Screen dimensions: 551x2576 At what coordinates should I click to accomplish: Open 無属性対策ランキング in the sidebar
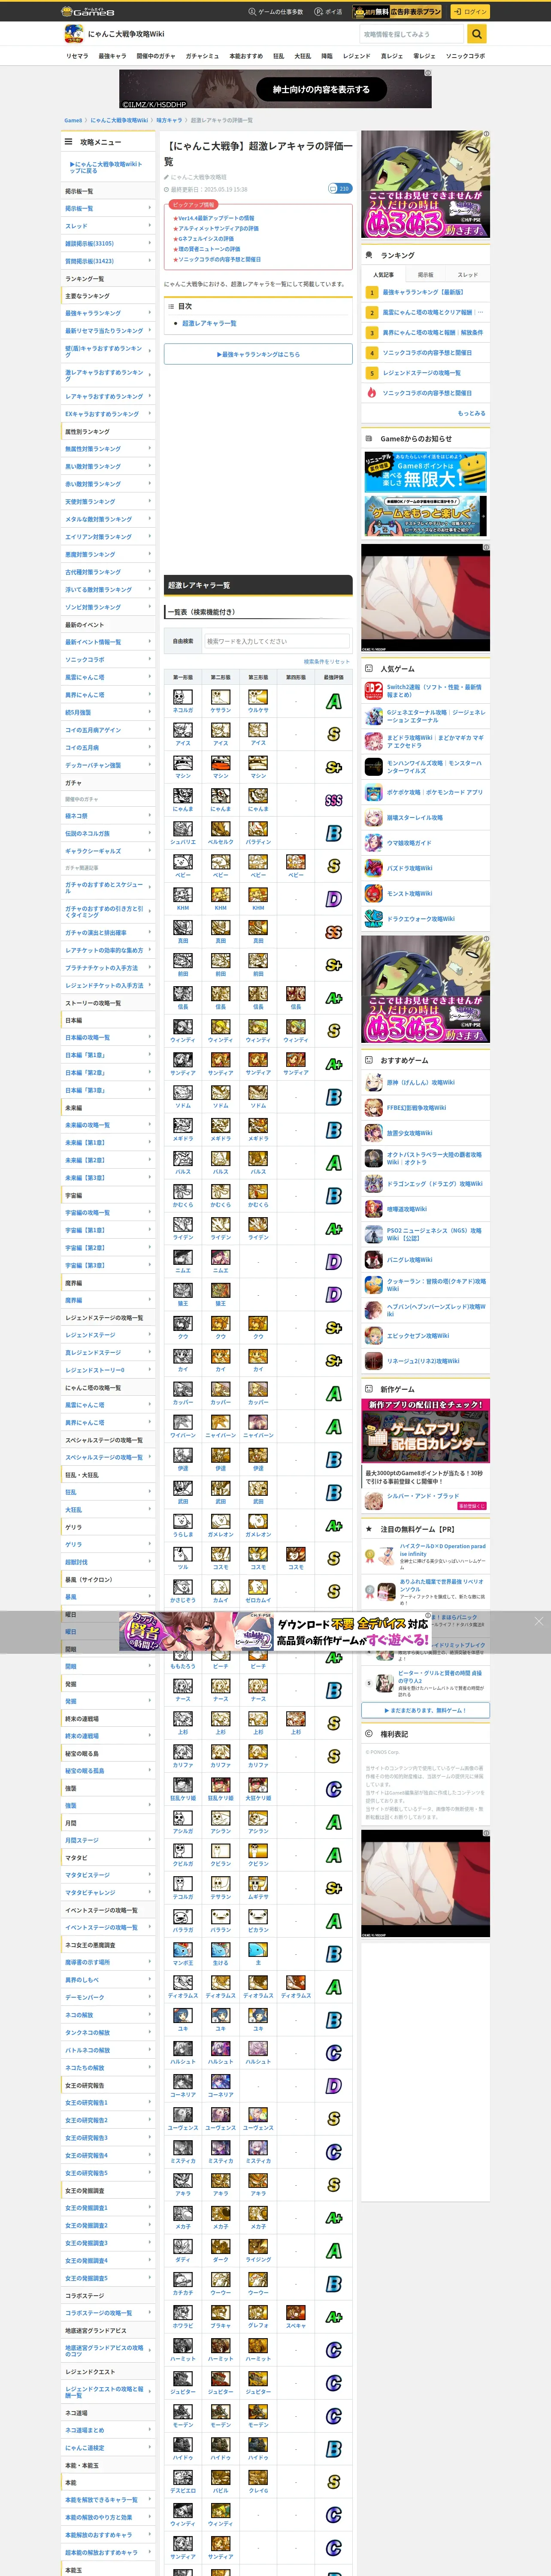click(108, 449)
